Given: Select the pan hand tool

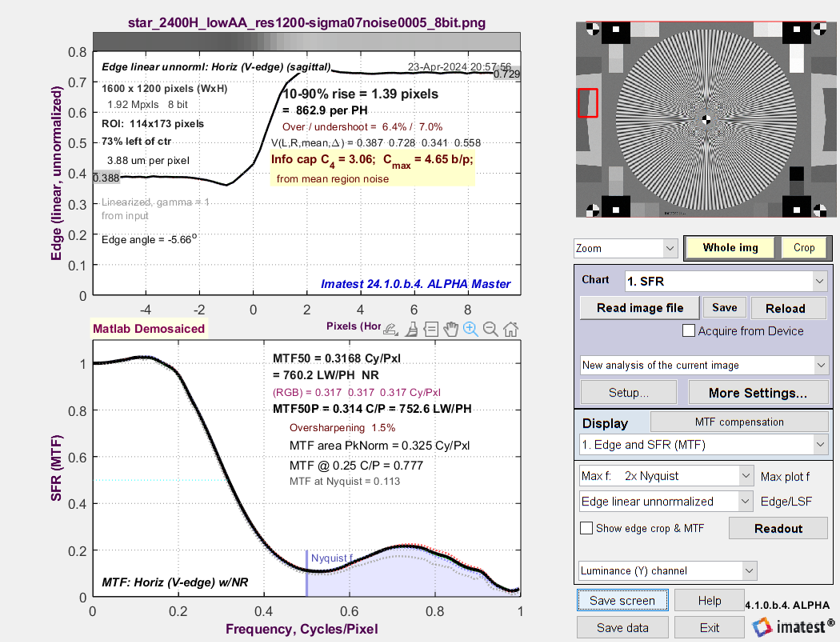Looking at the screenshot, I should 451,329.
